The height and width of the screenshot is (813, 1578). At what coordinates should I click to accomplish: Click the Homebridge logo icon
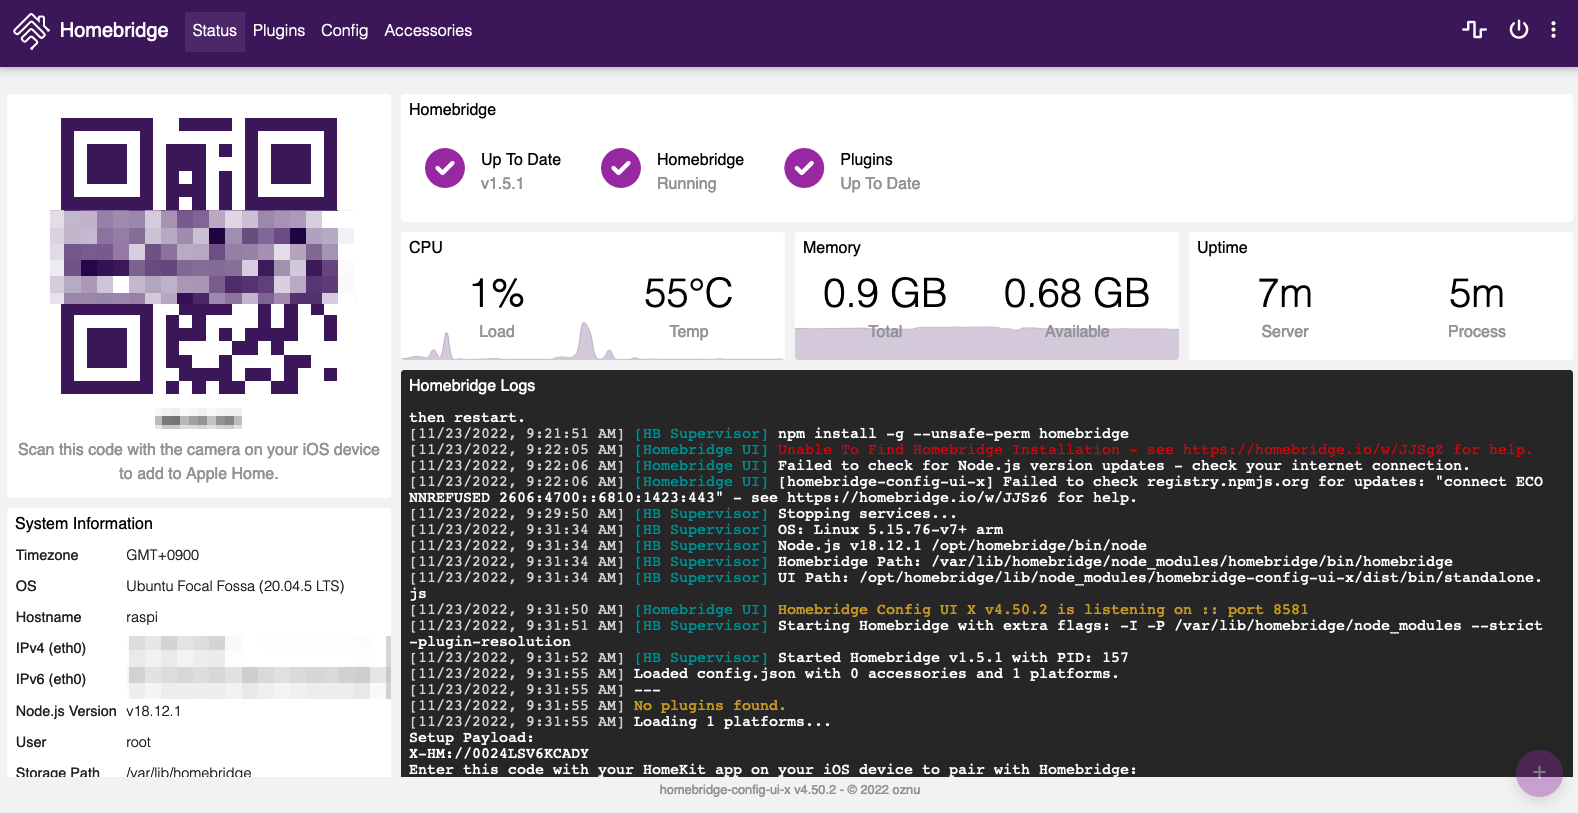31,31
